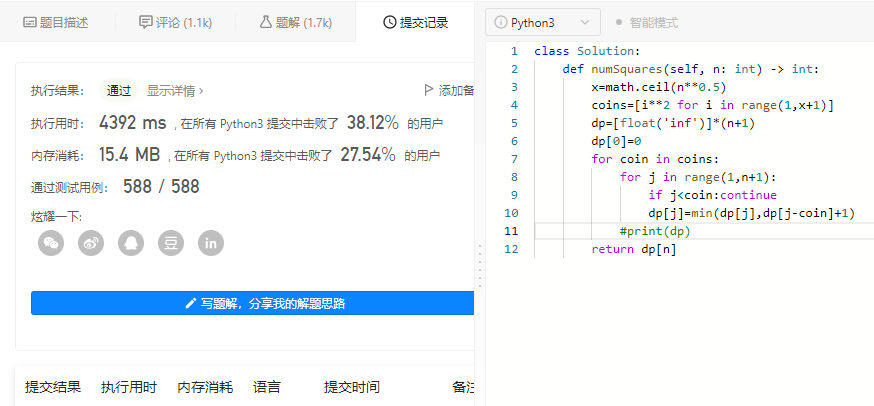Screen dimensions: 874x406
Task: Place cursor on 'class Solution:' line
Action: pos(587,51)
